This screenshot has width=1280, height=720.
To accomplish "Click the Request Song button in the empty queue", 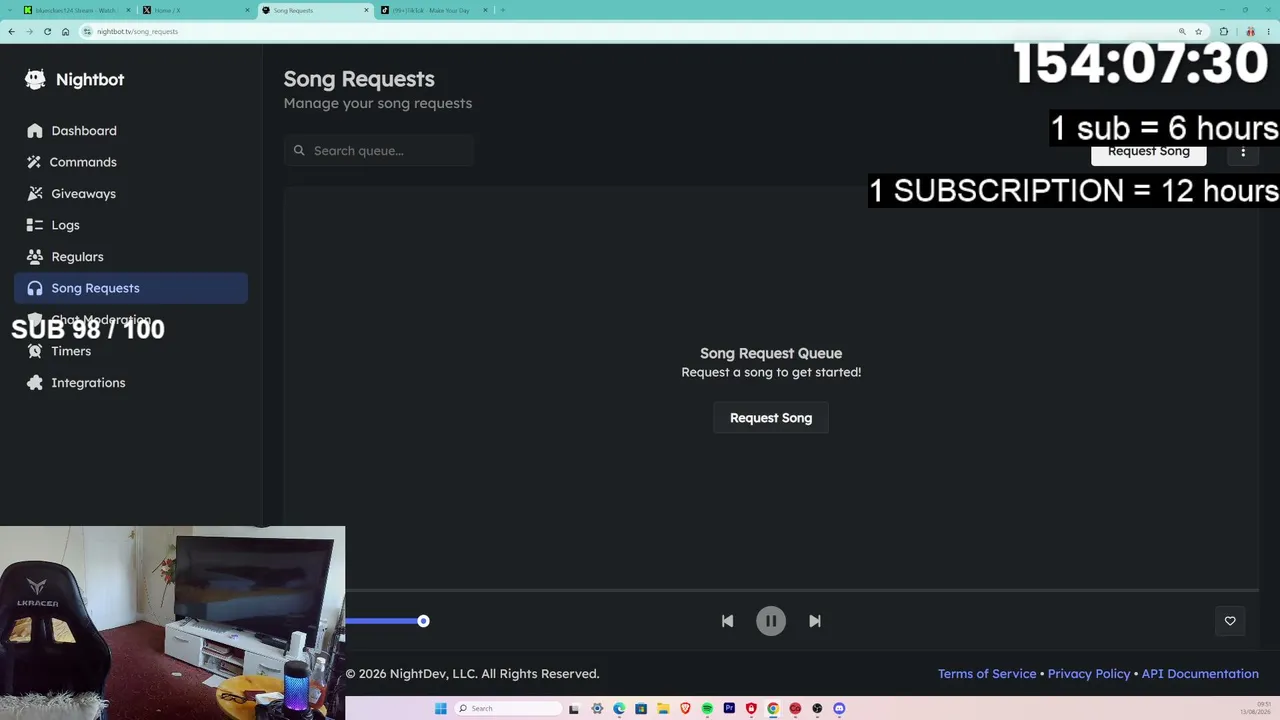I will coord(771,418).
